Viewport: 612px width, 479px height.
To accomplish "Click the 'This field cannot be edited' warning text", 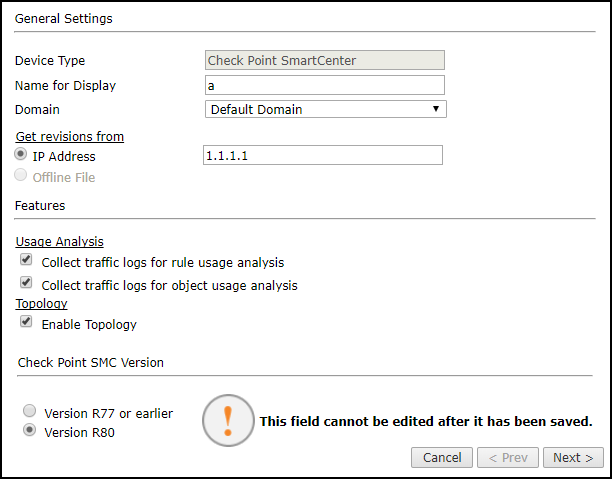I will [426, 422].
